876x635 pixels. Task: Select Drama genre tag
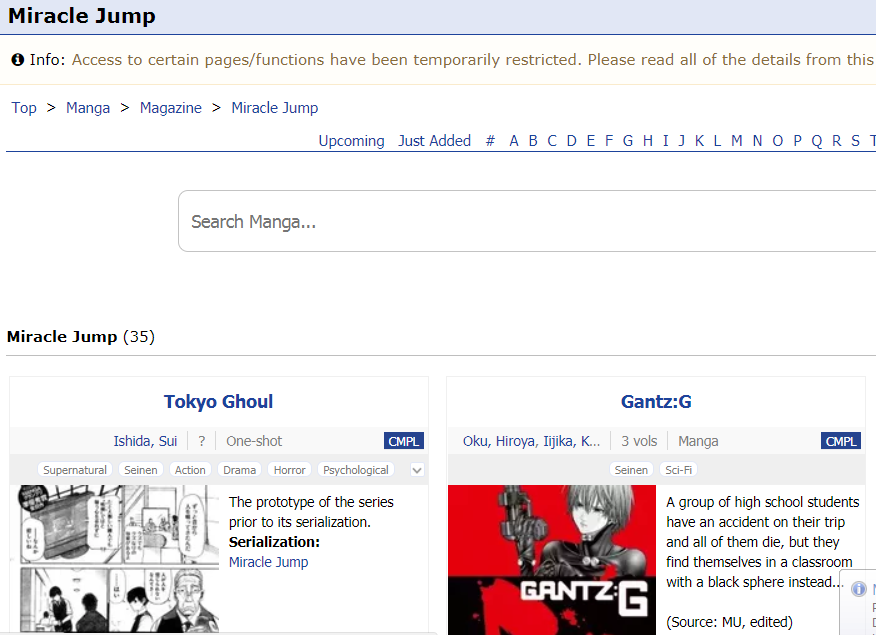[x=240, y=470]
